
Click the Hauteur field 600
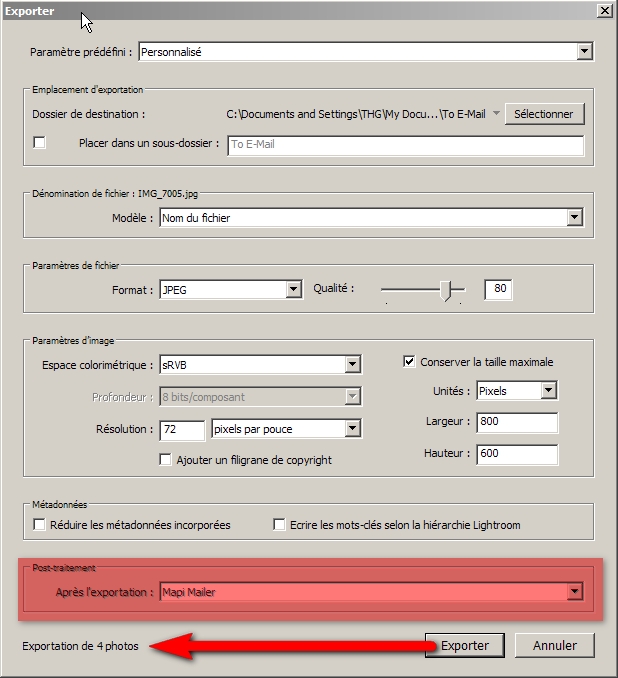(x=517, y=454)
